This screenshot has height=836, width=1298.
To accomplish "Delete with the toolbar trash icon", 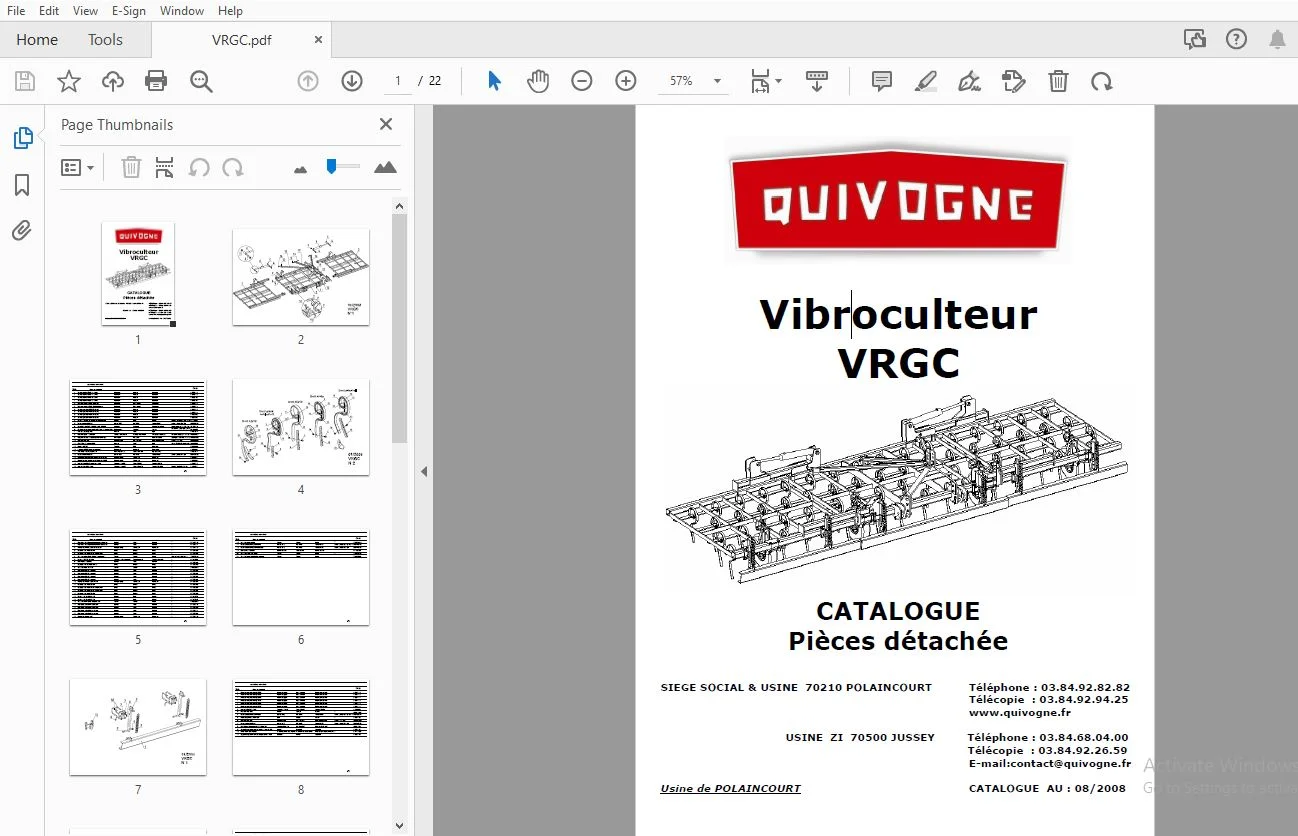I will (1058, 81).
